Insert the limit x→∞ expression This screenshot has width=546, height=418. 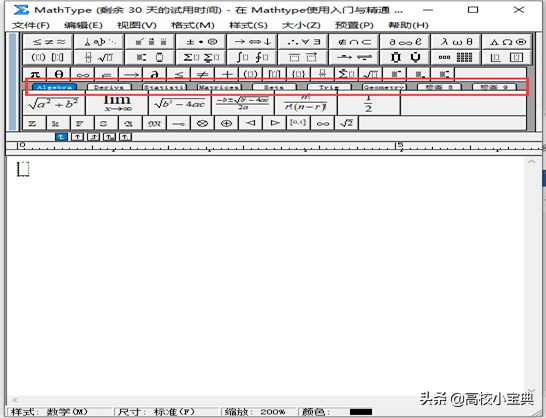[117, 104]
